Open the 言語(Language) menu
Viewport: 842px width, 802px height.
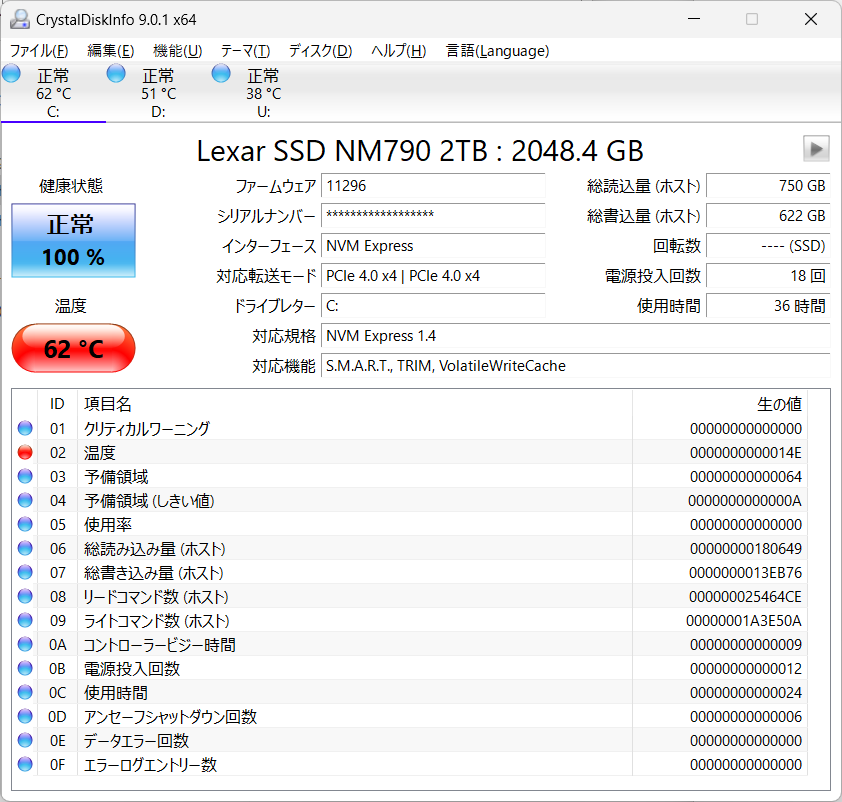[498, 51]
